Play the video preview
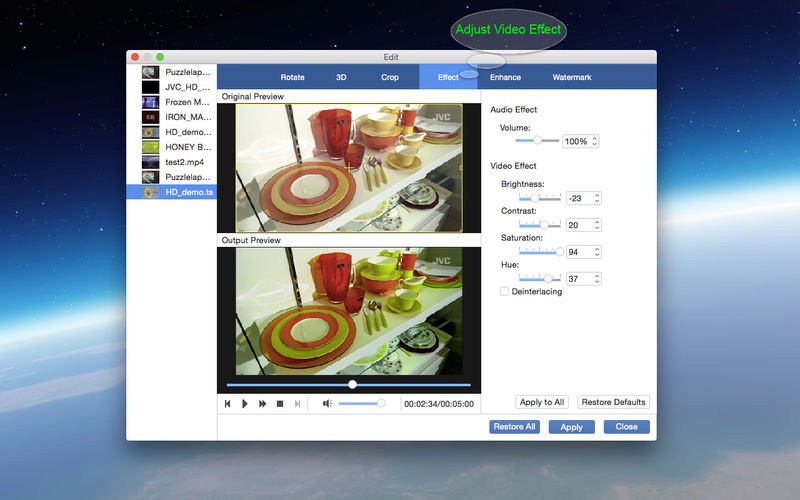This screenshot has height=500, width=800. [245, 404]
